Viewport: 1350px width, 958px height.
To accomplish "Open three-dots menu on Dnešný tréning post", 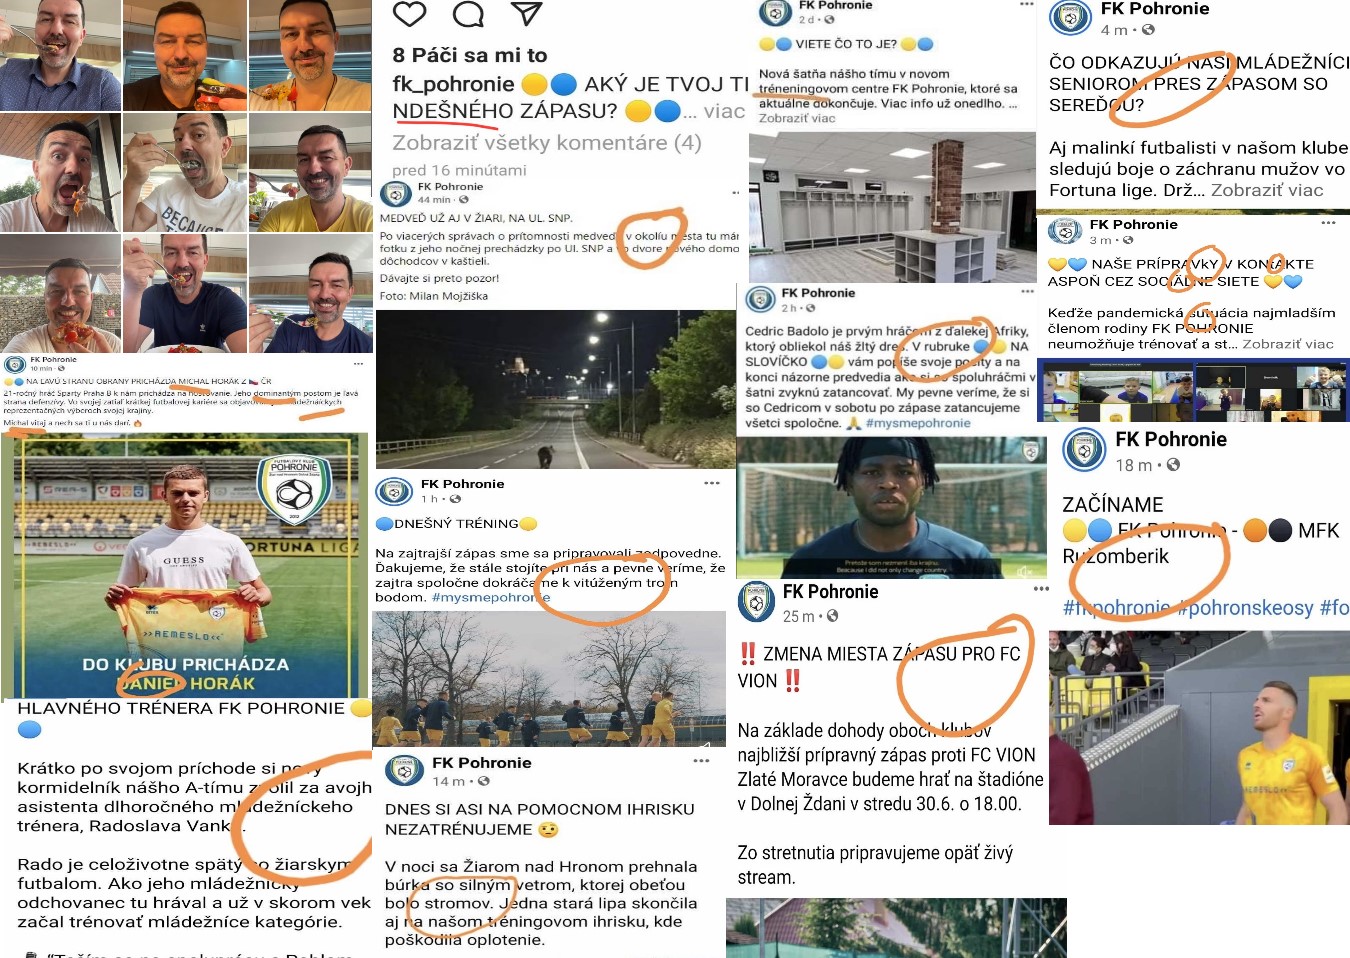I will pos(712,483).
